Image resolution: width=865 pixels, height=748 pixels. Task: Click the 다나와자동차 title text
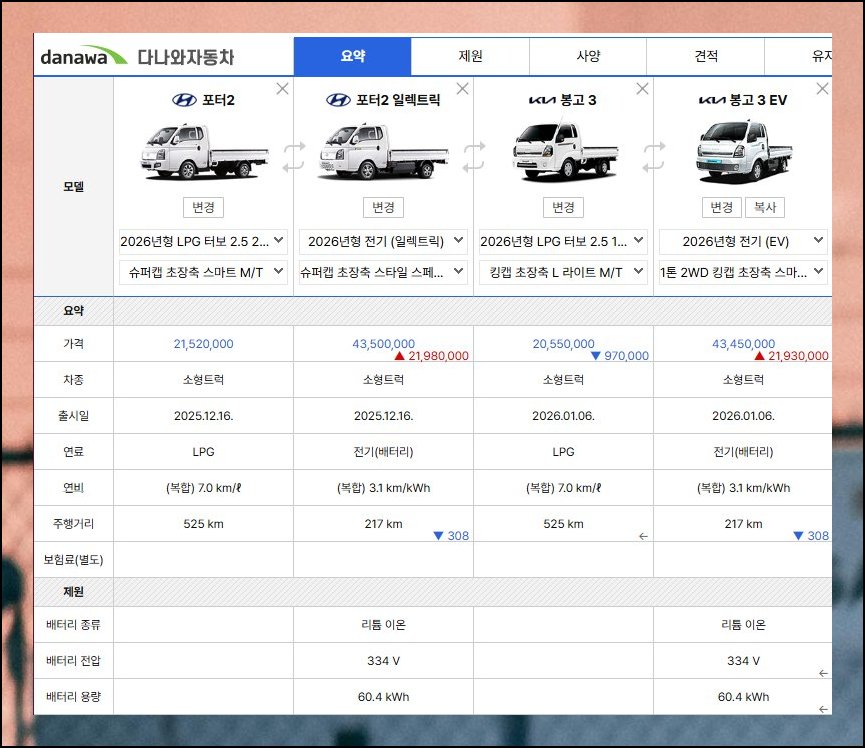(x=185, y=57)
